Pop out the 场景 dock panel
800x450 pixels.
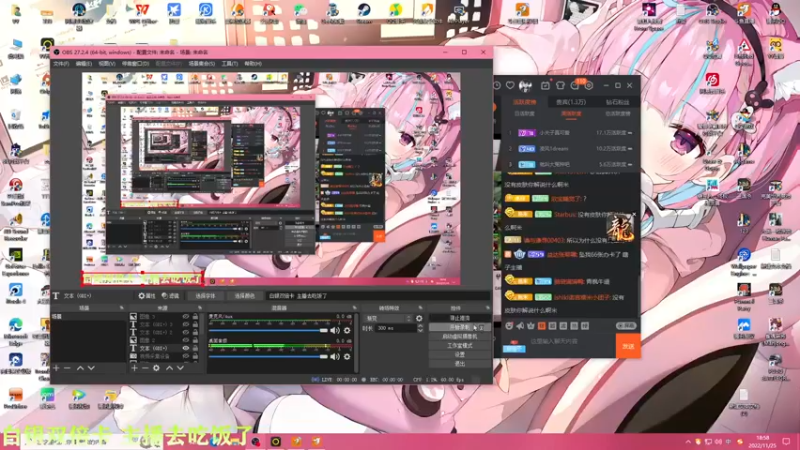pos(121,308)
